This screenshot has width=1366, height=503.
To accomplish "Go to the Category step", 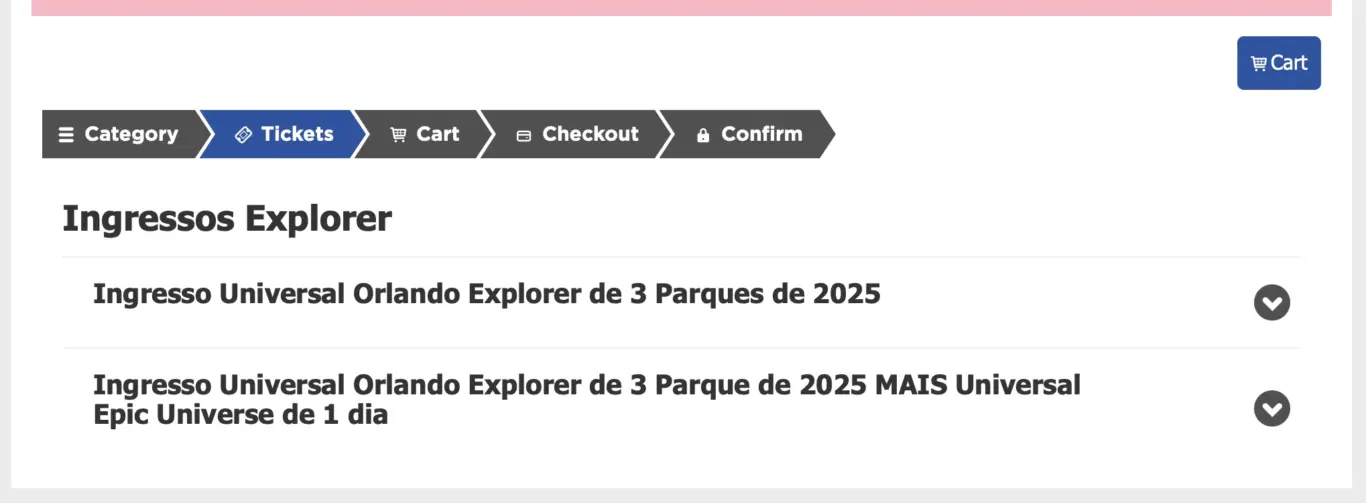I will 120,134.
